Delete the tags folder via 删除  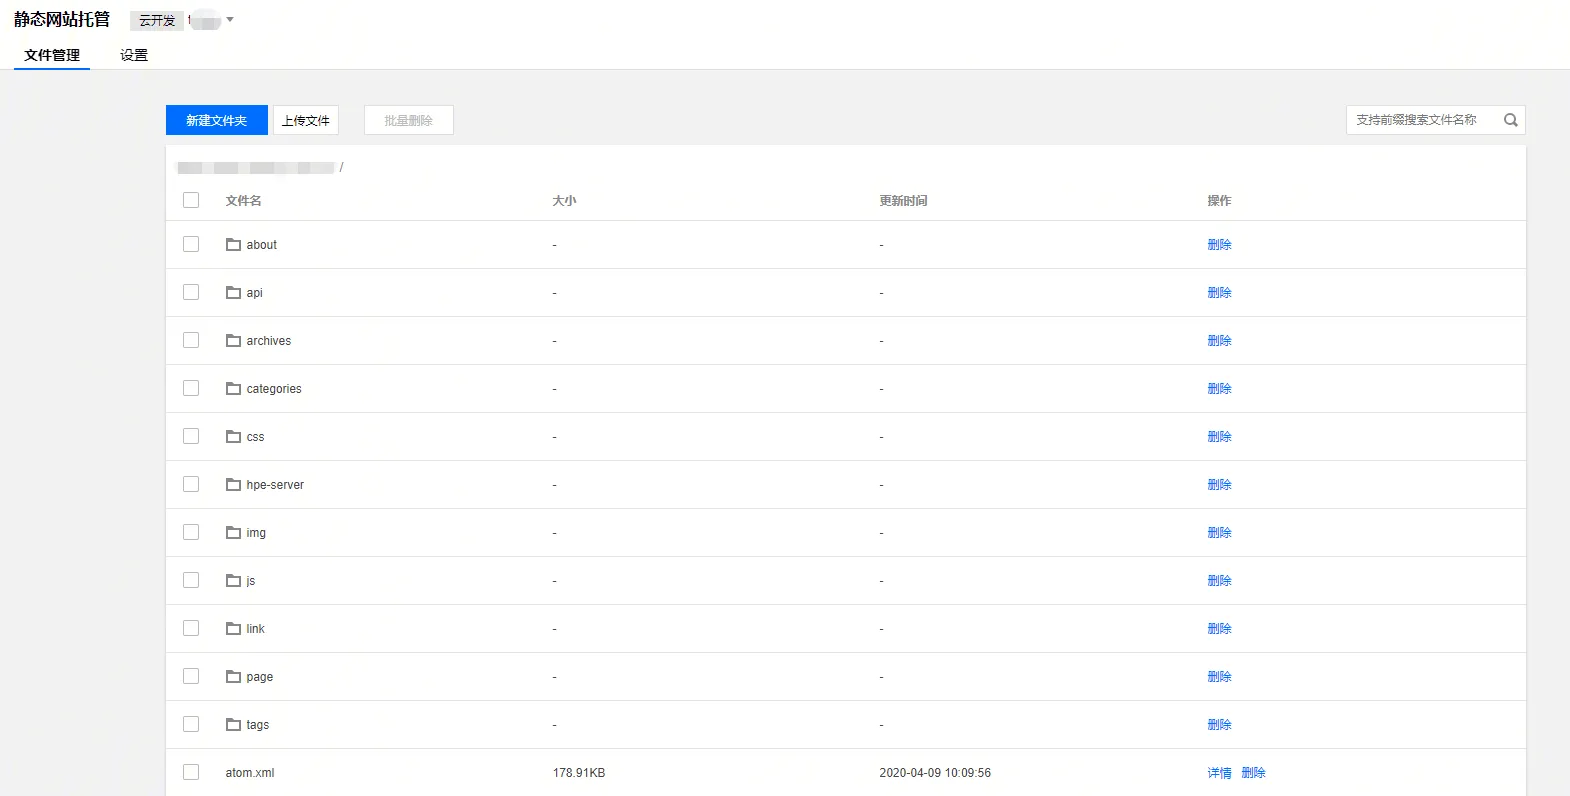point(1219,725)
